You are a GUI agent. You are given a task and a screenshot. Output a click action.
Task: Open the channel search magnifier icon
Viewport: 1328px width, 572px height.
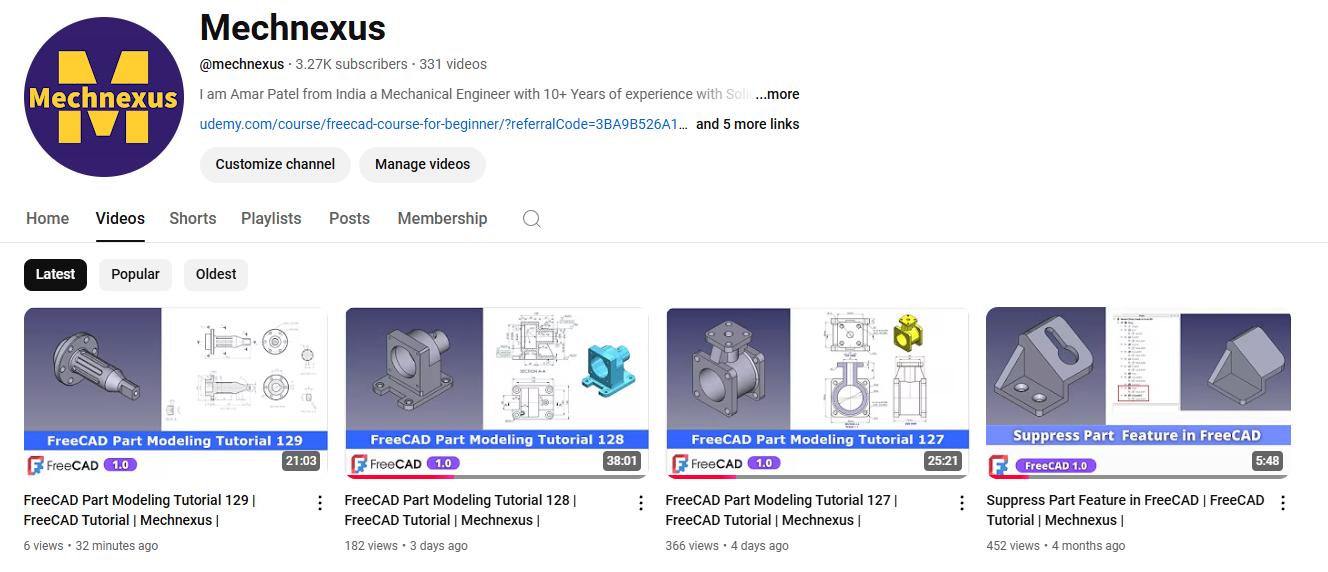click(532, 219)
